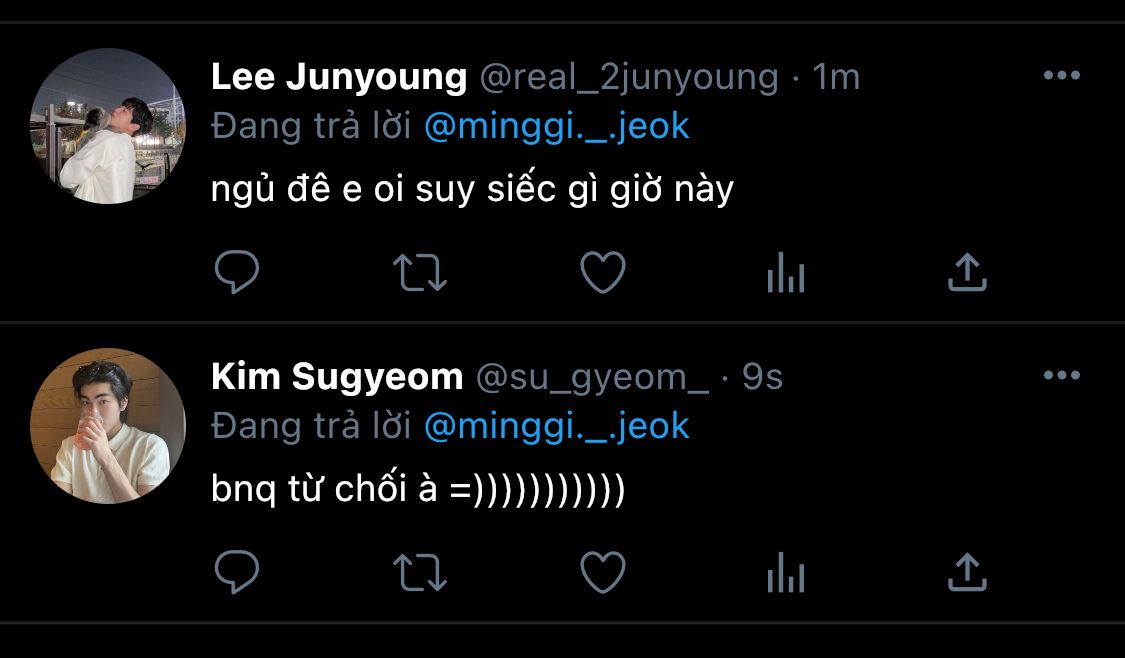Share Lee Junyoung's tweet
The image size is (1125, 658).
coord(967,272)
